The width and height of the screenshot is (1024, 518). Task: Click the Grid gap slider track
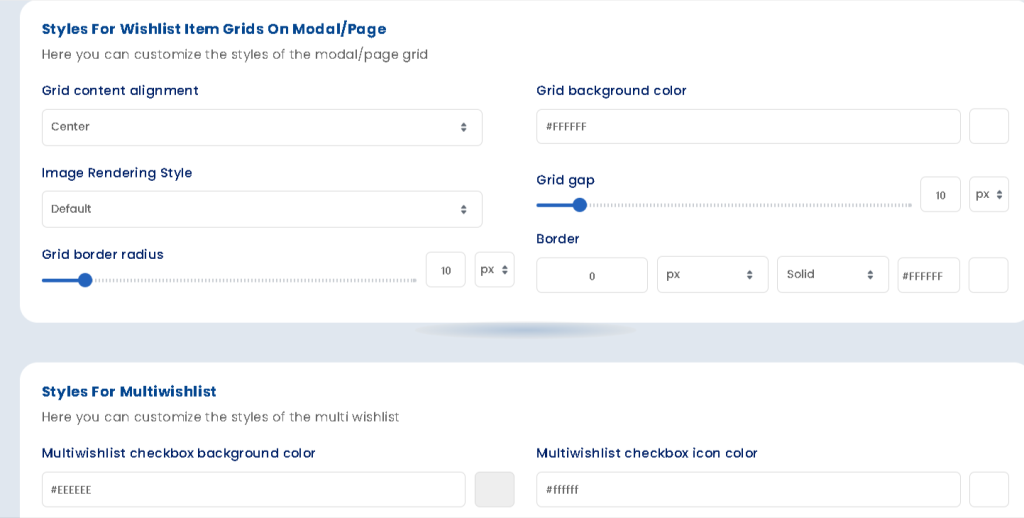point(745,205)
